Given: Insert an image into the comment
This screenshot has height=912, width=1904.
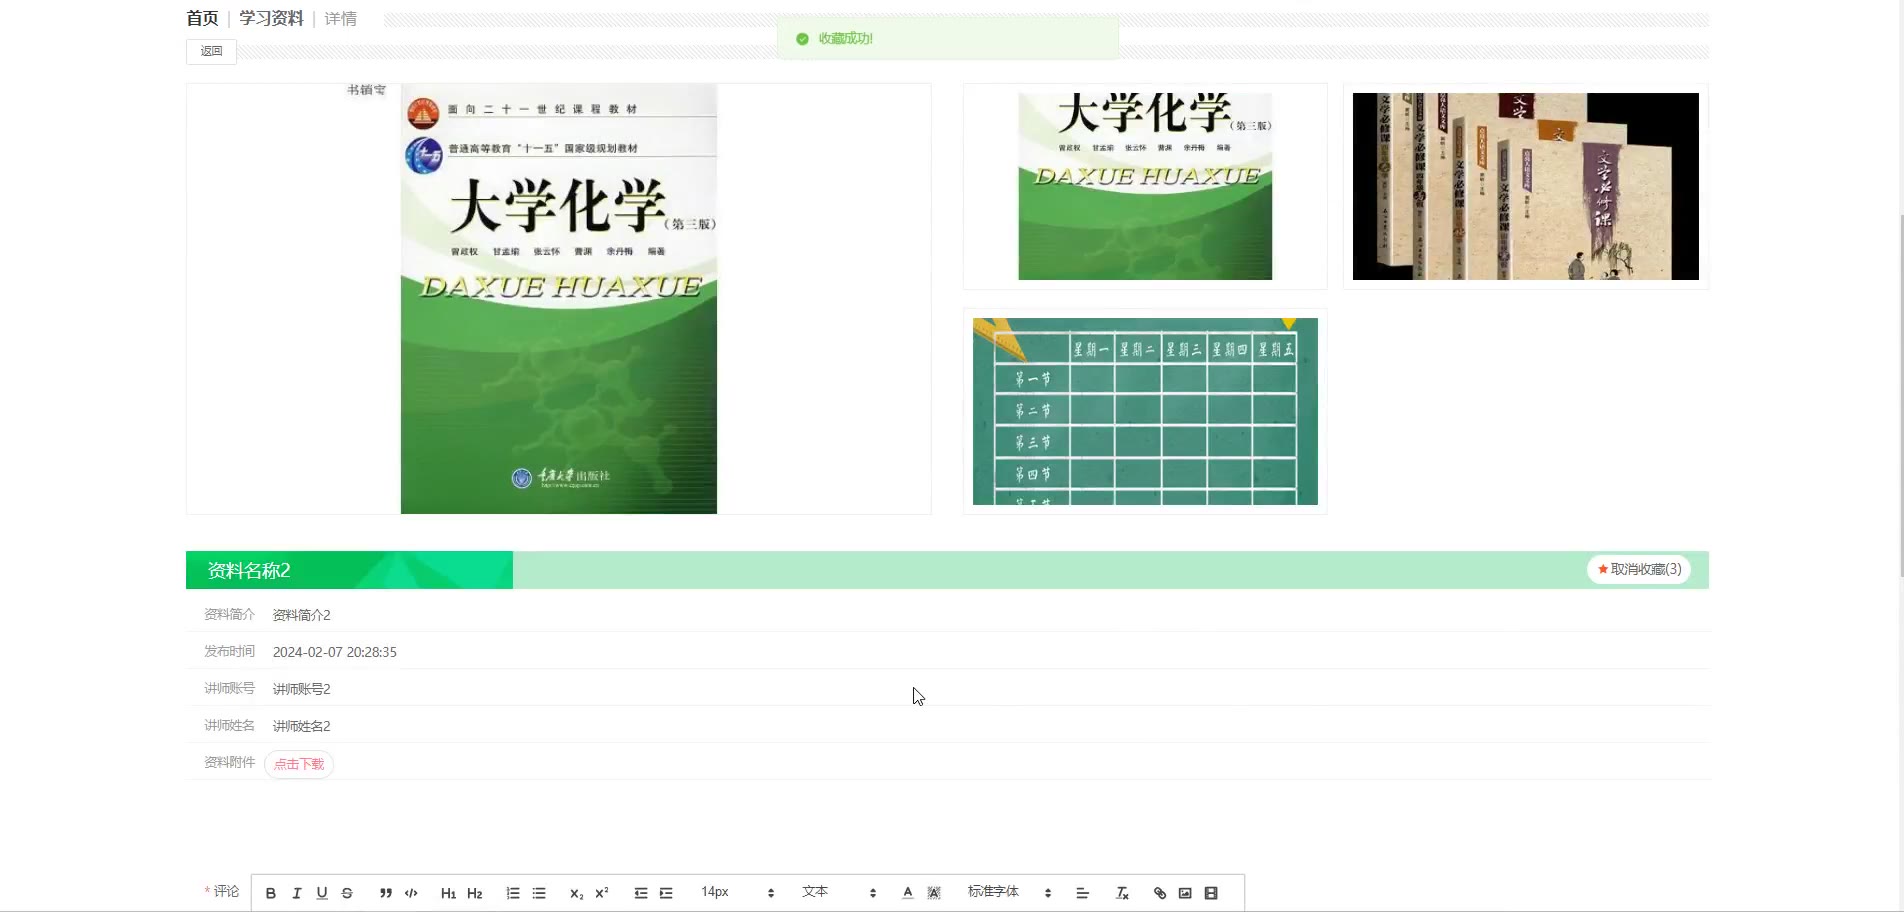Looking at the screenshot, I should tap(1185, 893).
